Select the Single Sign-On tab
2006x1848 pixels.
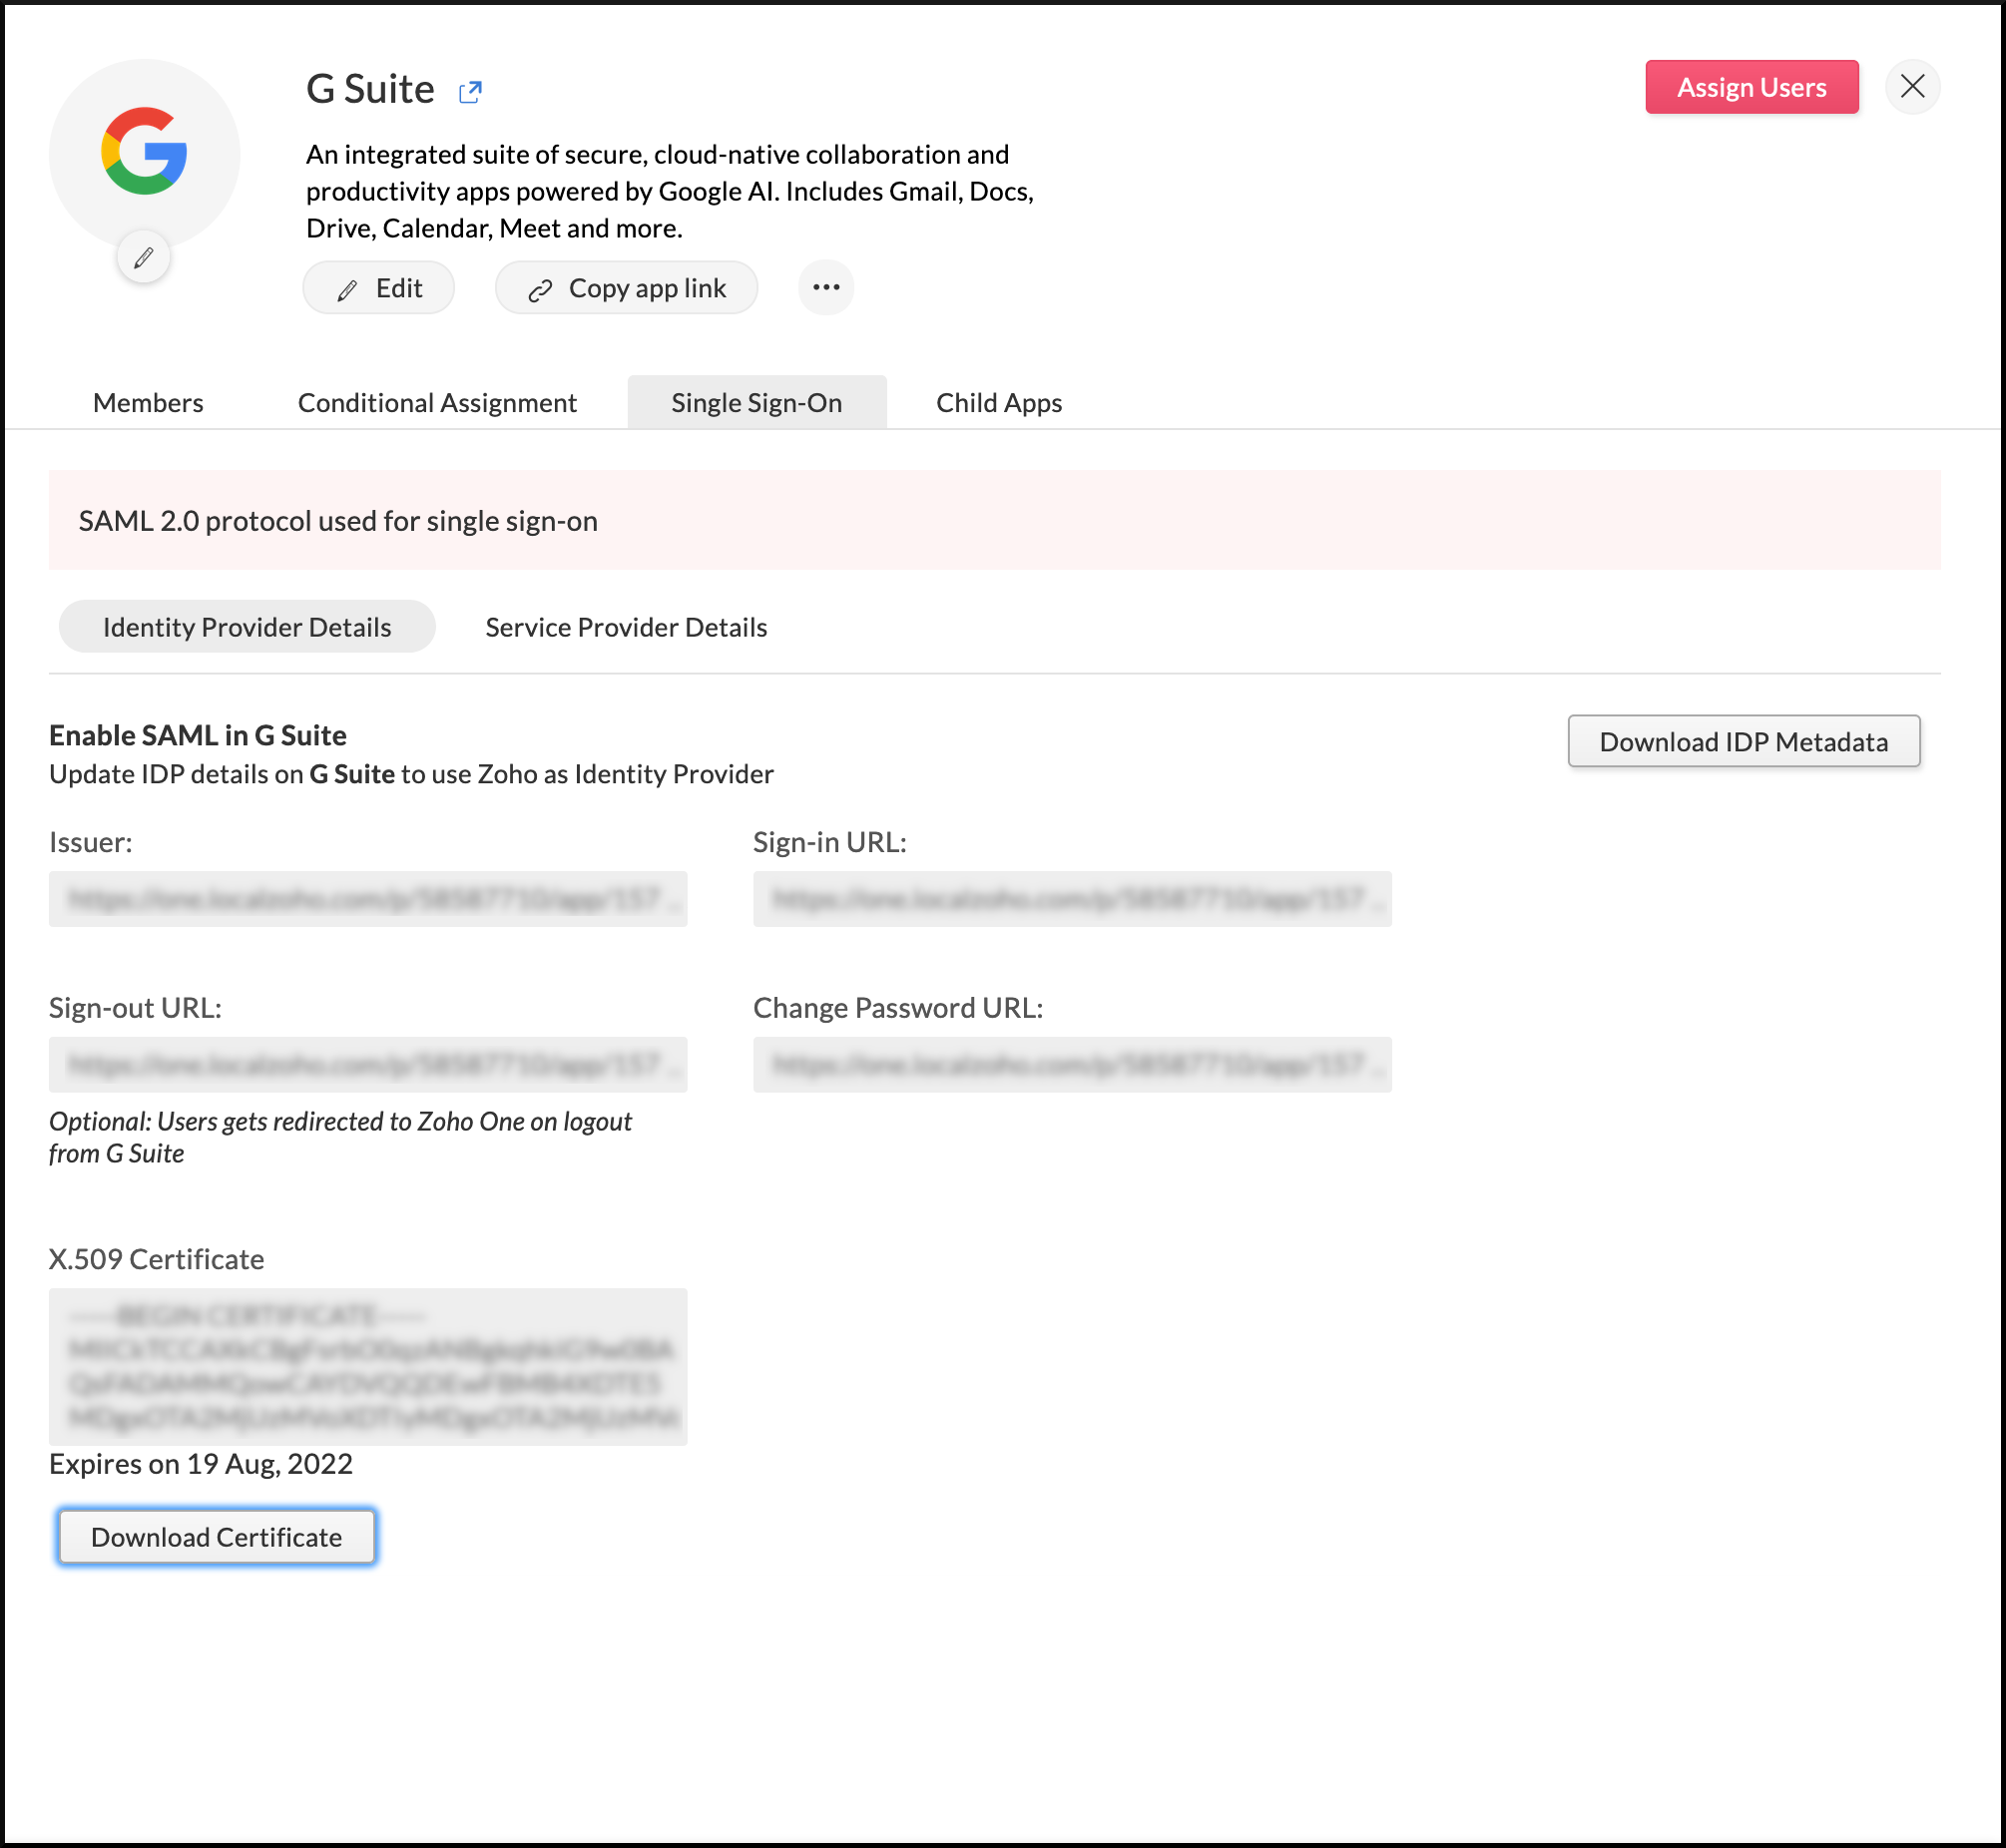point(757,402)
